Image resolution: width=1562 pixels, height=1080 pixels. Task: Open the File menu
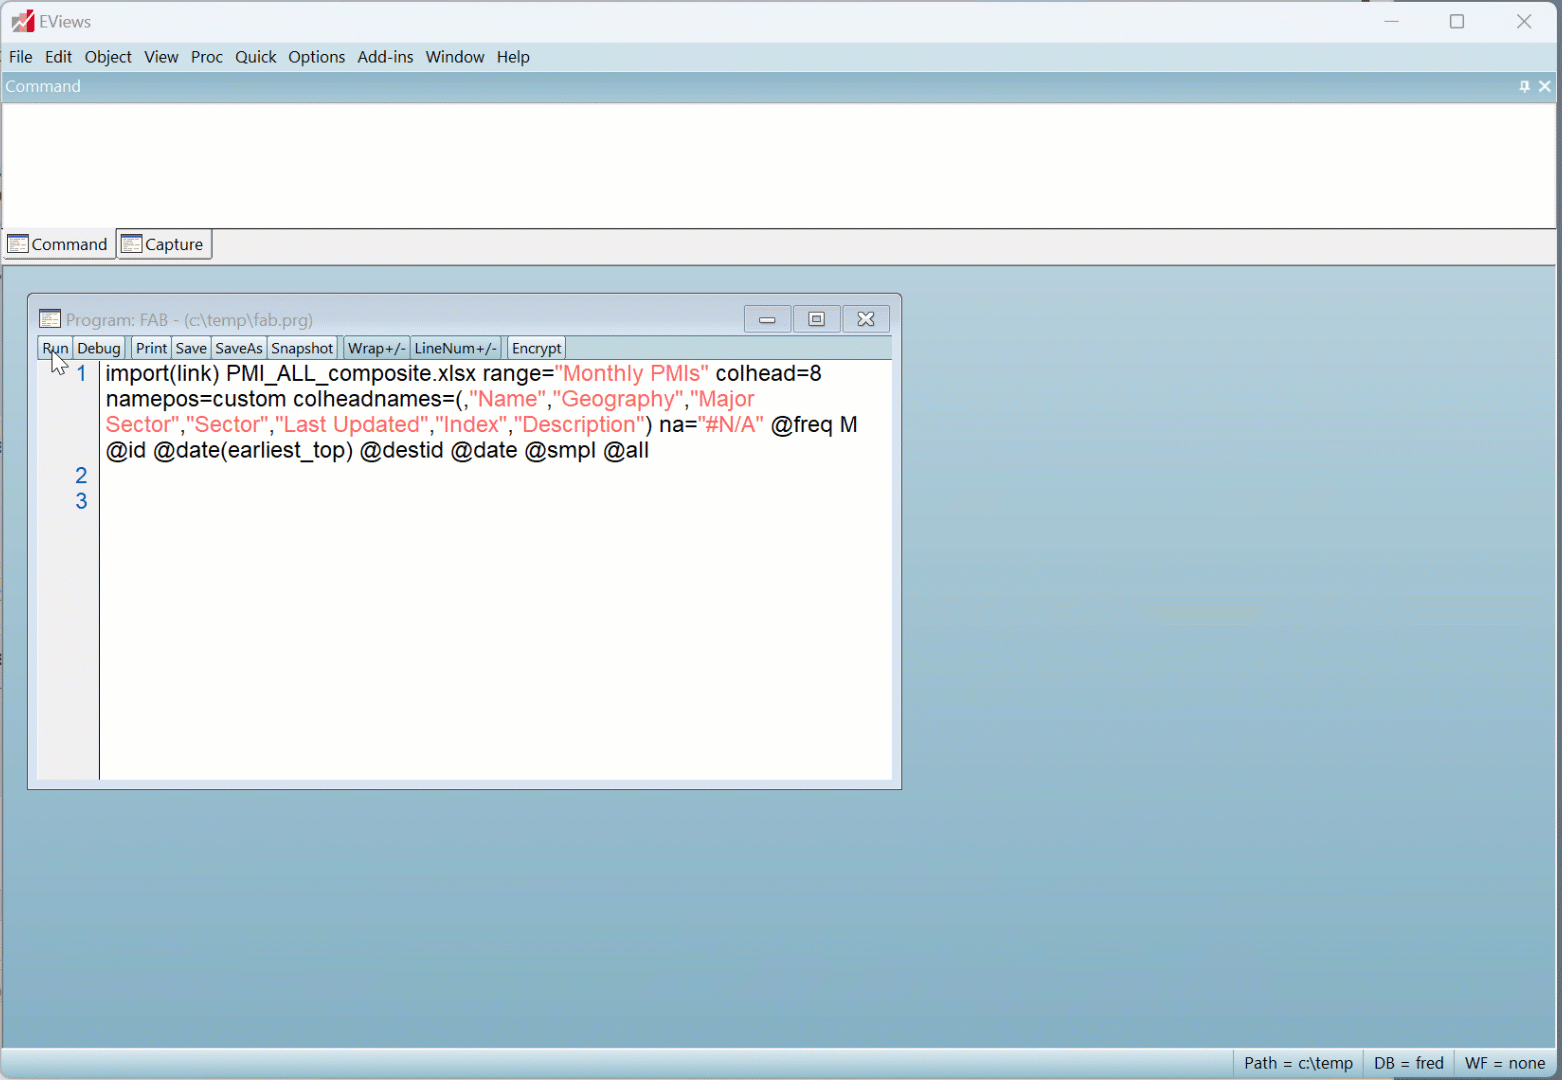point(20,57)
